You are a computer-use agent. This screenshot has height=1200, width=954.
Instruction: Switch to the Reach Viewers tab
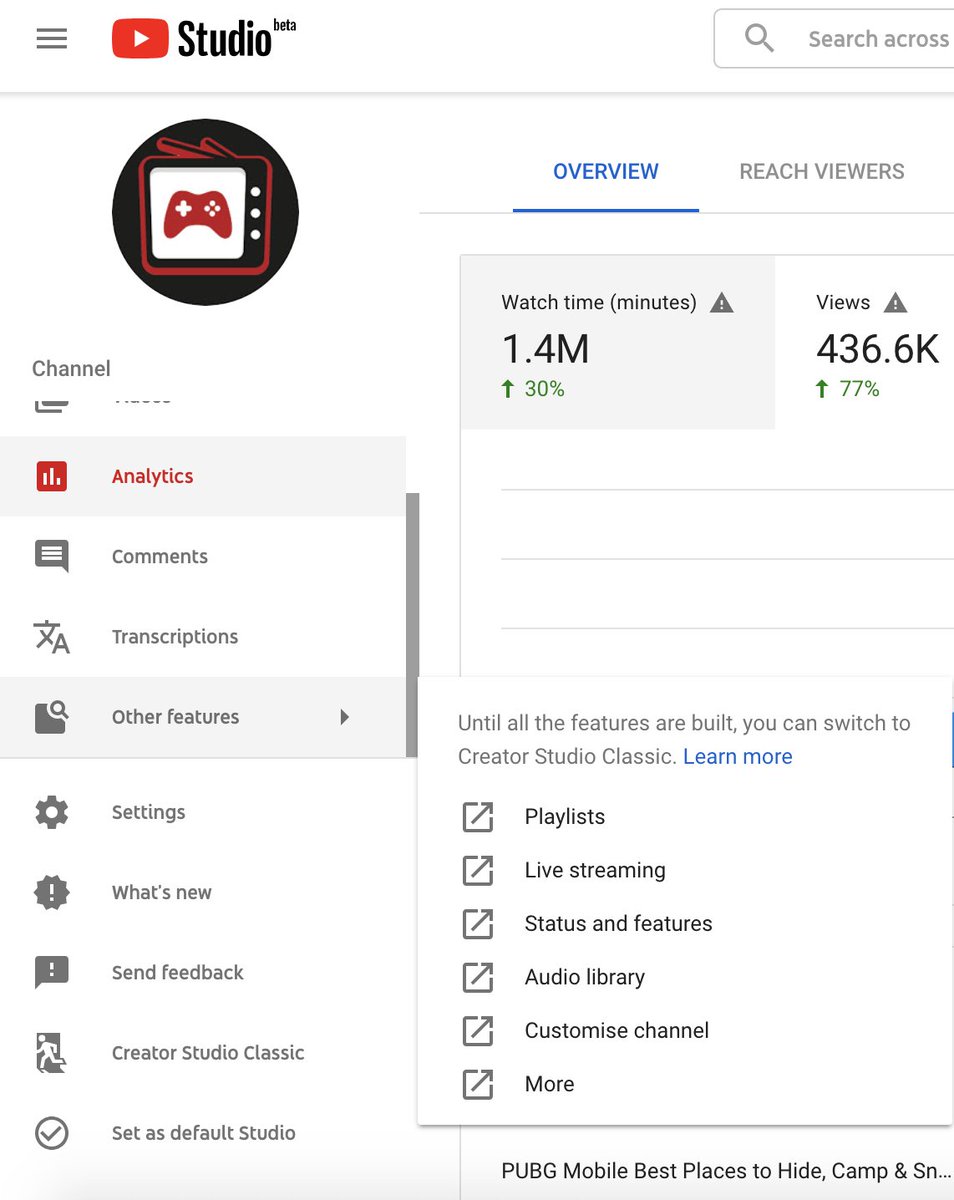(822, 172)
